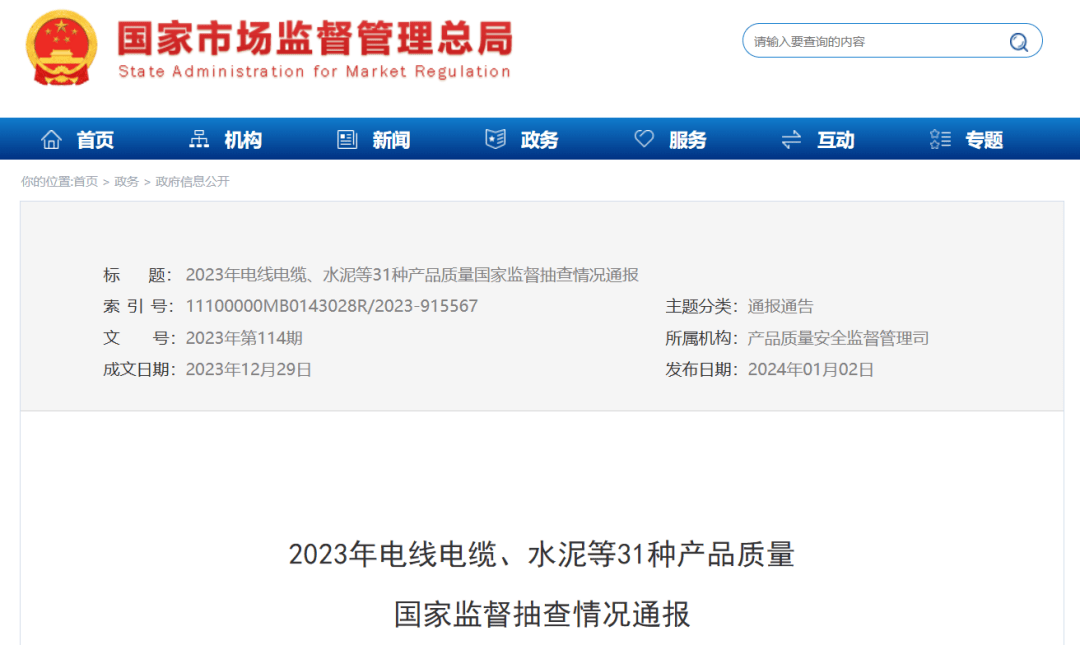The height and width of the screenshot is (645, 1080).
Task: Click the 所属机构 field label
Action: (x=701, y=338)
